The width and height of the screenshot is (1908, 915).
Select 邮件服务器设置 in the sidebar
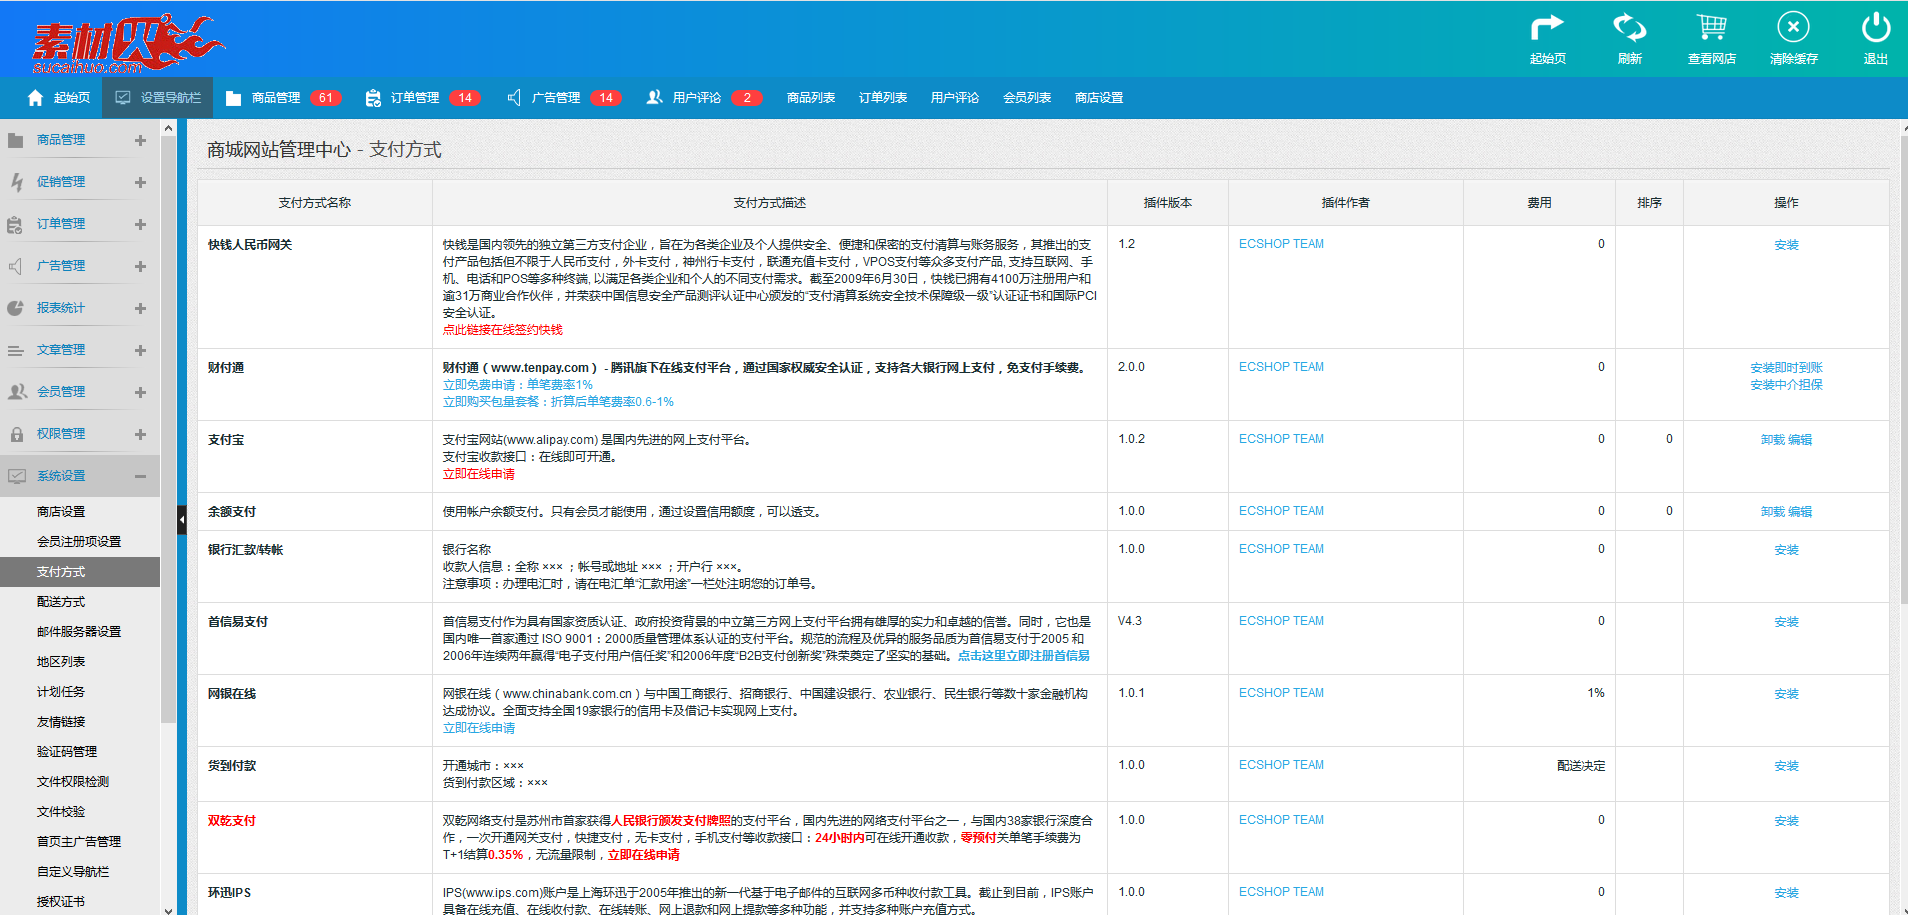coord(79,631)
